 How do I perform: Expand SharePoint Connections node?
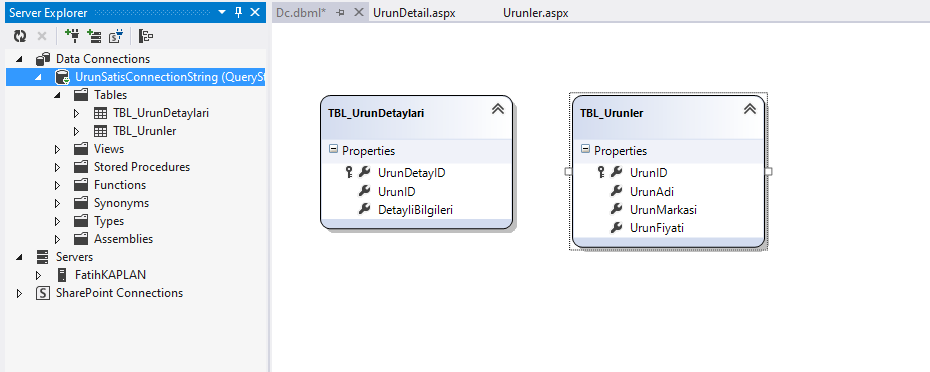tap(20, 293)
